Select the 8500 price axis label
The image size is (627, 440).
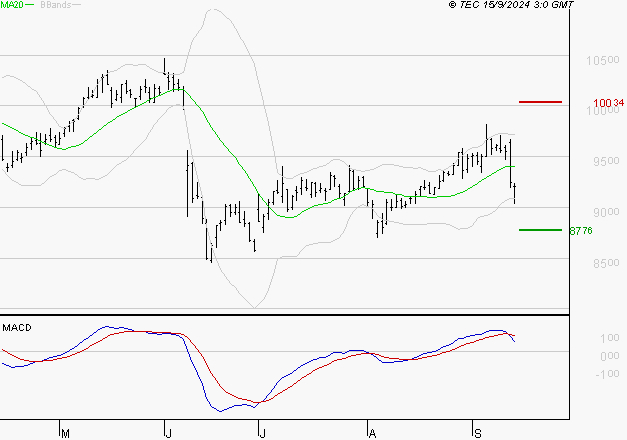(x=606, y=263)
